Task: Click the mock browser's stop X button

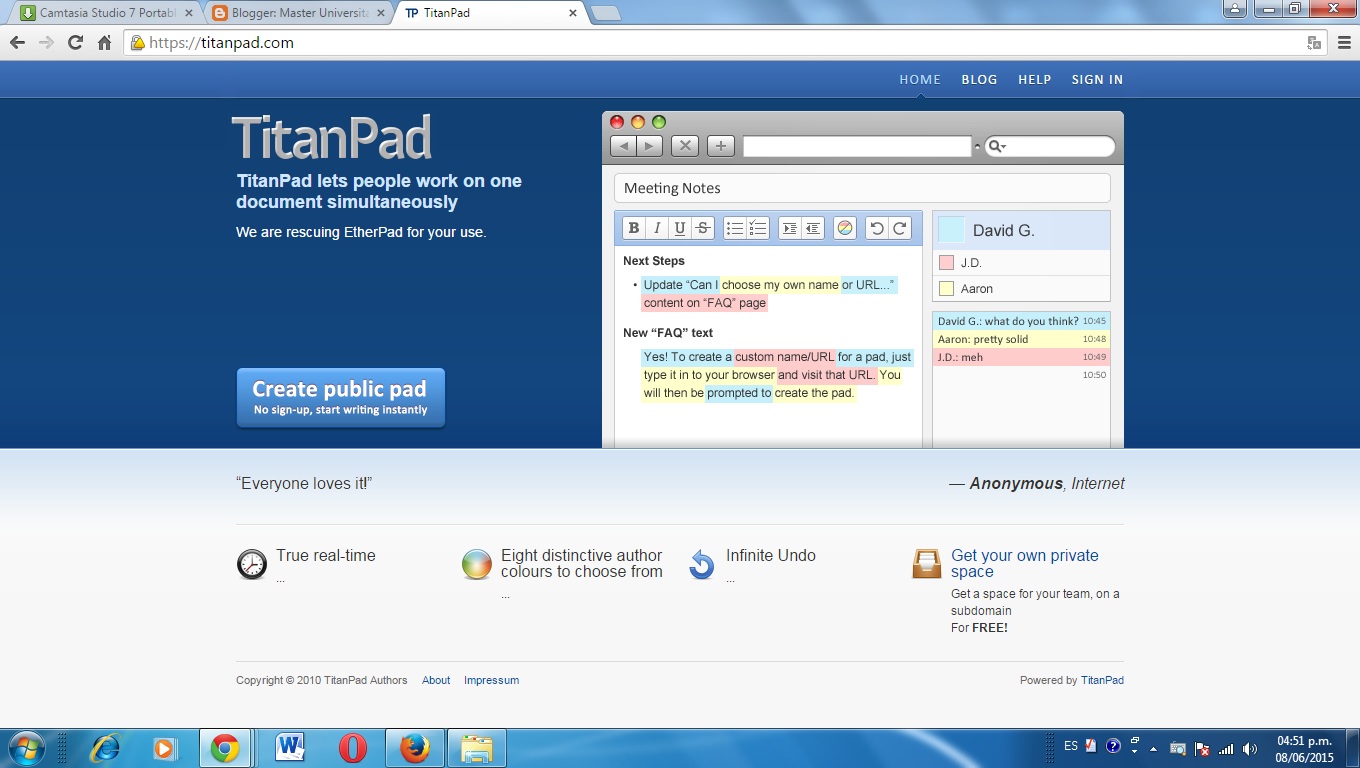Action: point(685,146)
